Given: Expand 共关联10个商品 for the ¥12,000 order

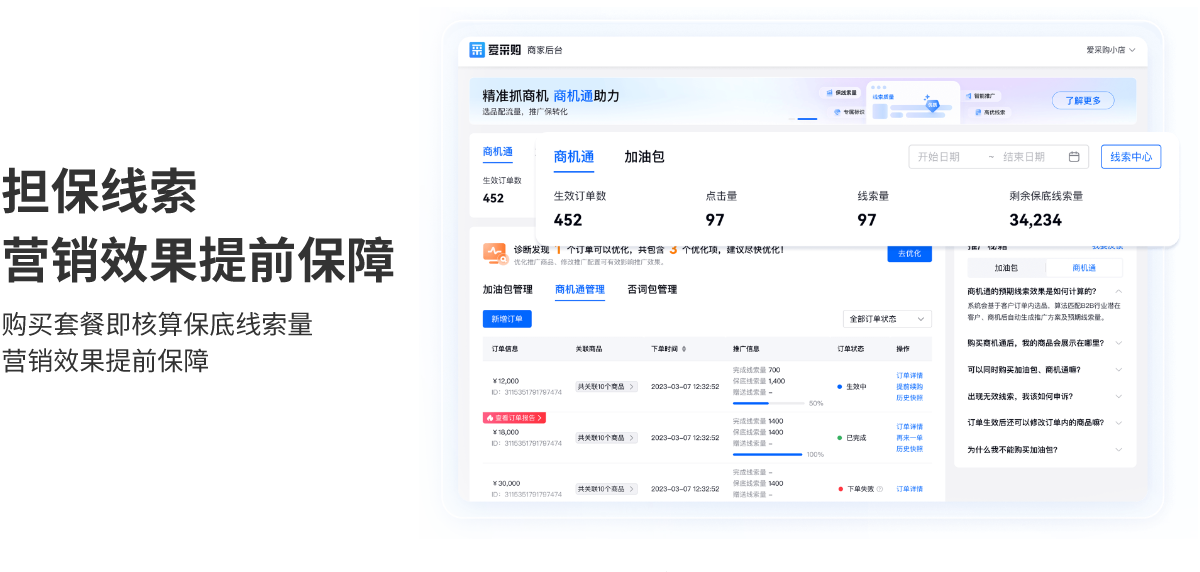Looking at the screenshot, I should [x=606, y=386].
